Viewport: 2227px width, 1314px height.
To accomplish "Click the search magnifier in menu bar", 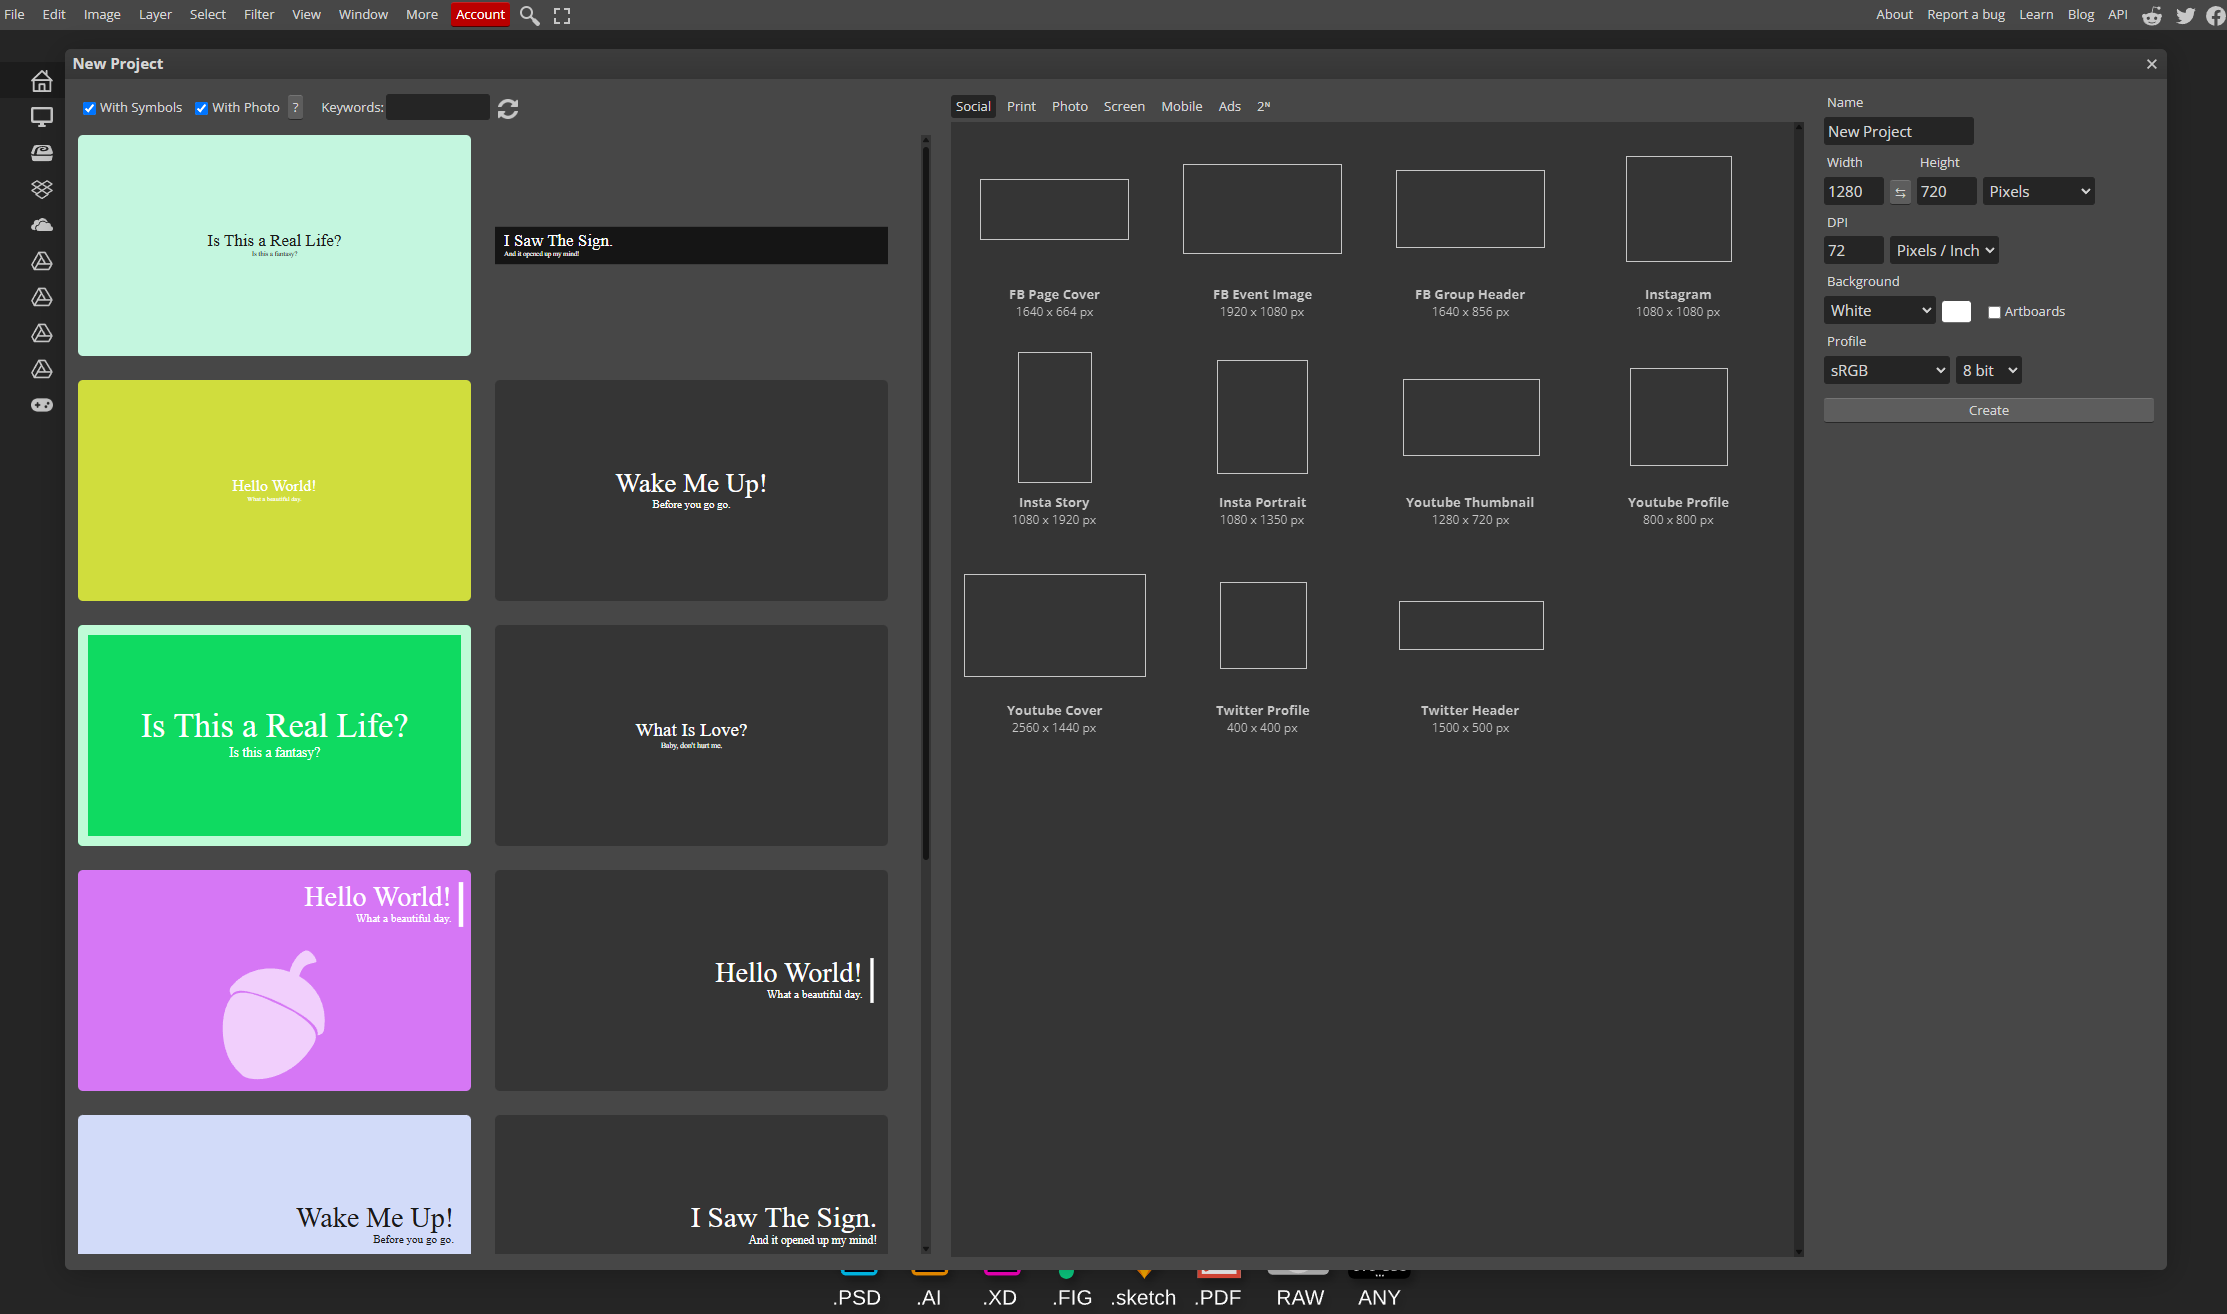I will pyautogui.click(x=530, y=15).
